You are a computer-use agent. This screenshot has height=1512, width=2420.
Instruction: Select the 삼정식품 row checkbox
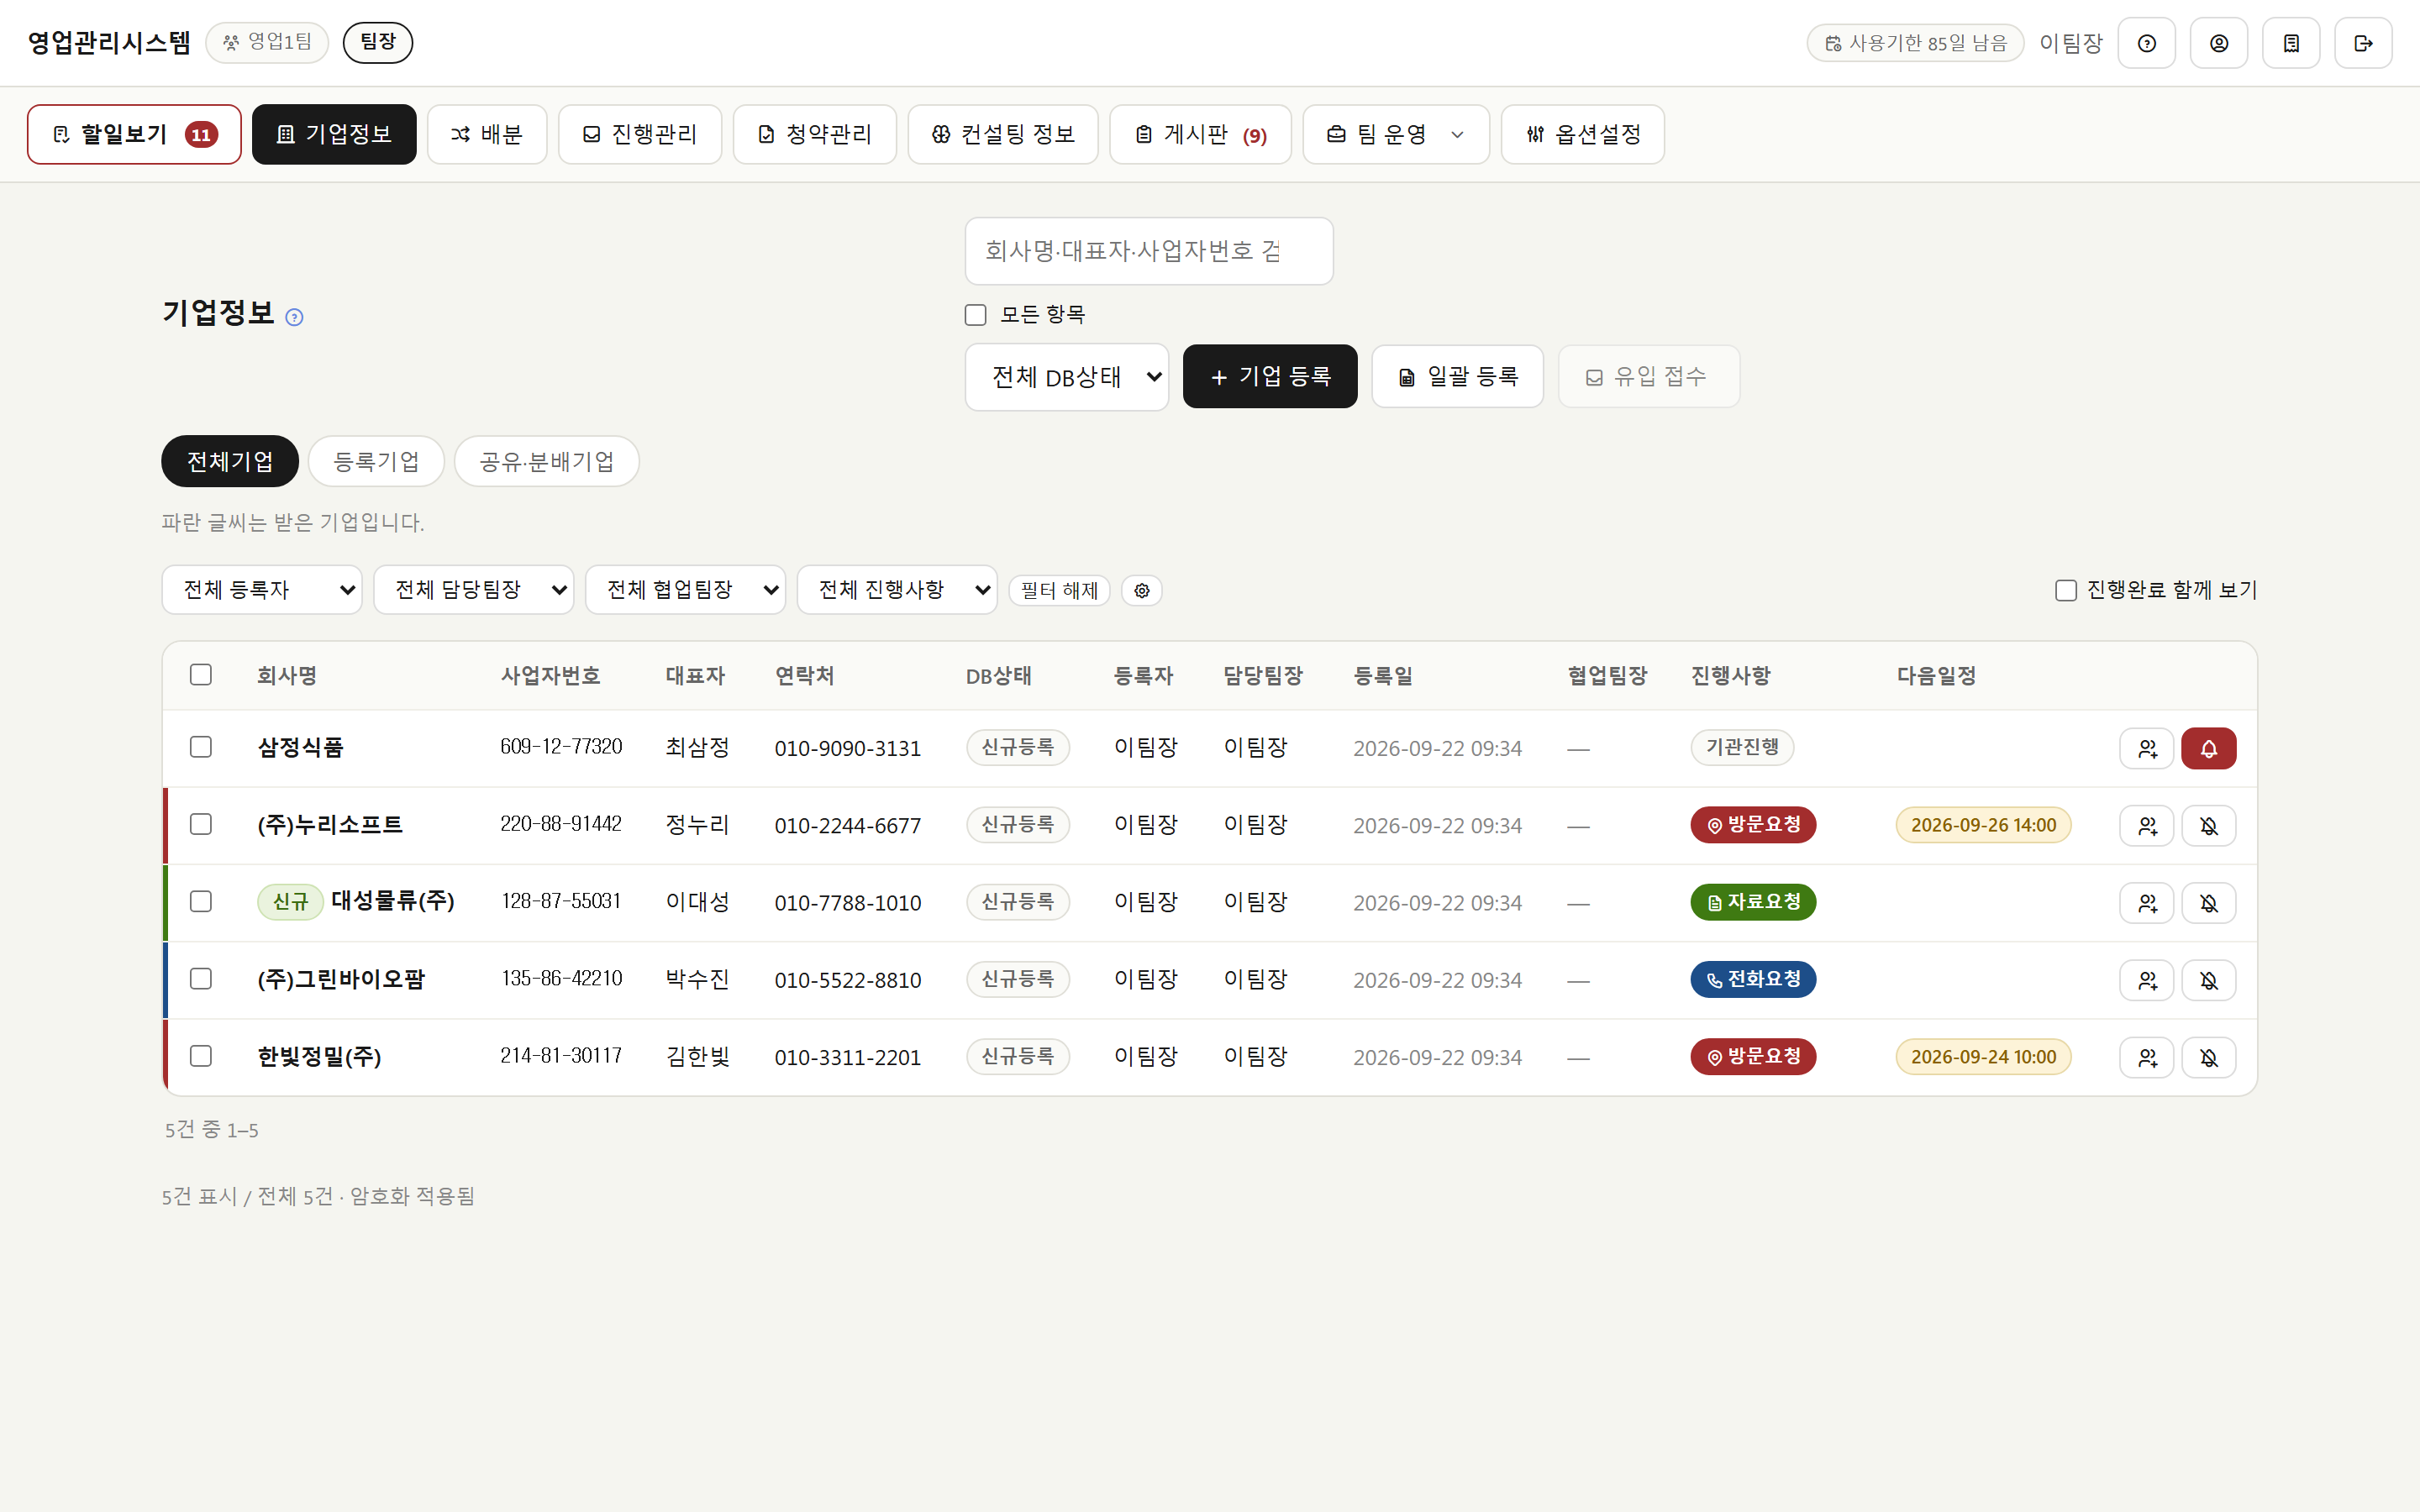pyautogui.click(x=201, y=747)
